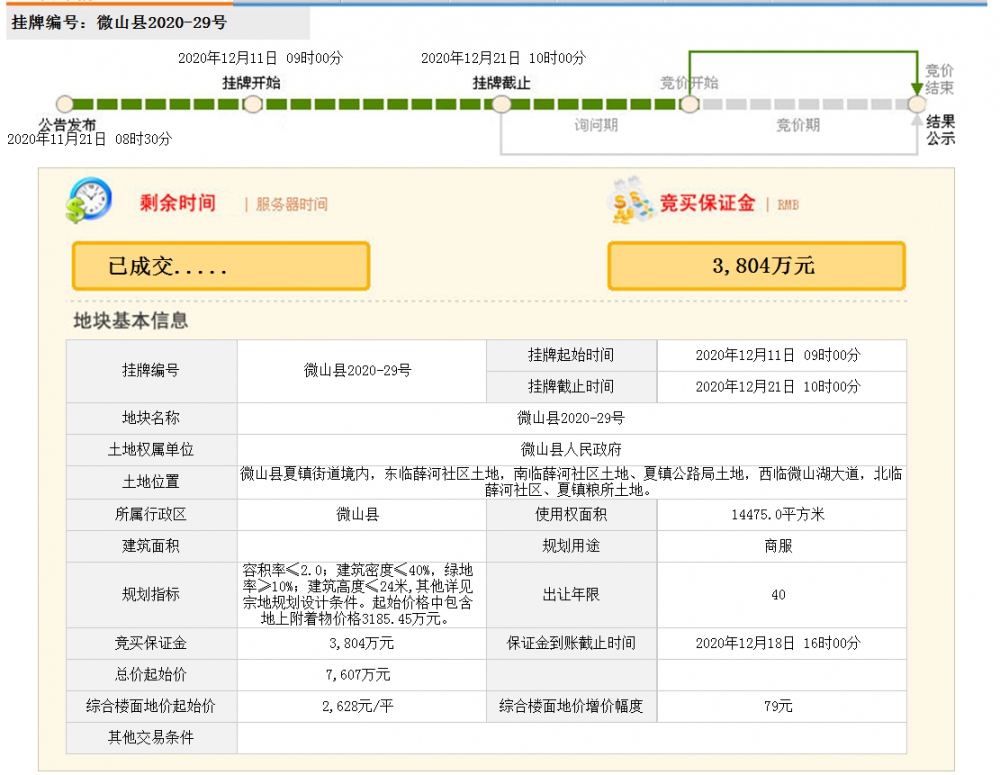Click the 3,804万元 deposit amount box
Viewport: 1000px width, 775px height.
pyautogui.click(x=756, y=266)
